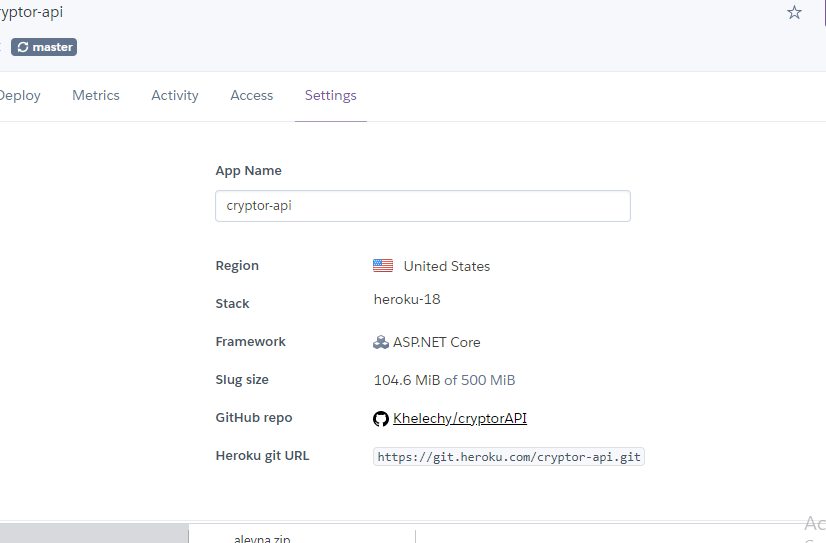Open the Access tab
The width and height of the screenshot is (826, 543).
tap(251, 96)
